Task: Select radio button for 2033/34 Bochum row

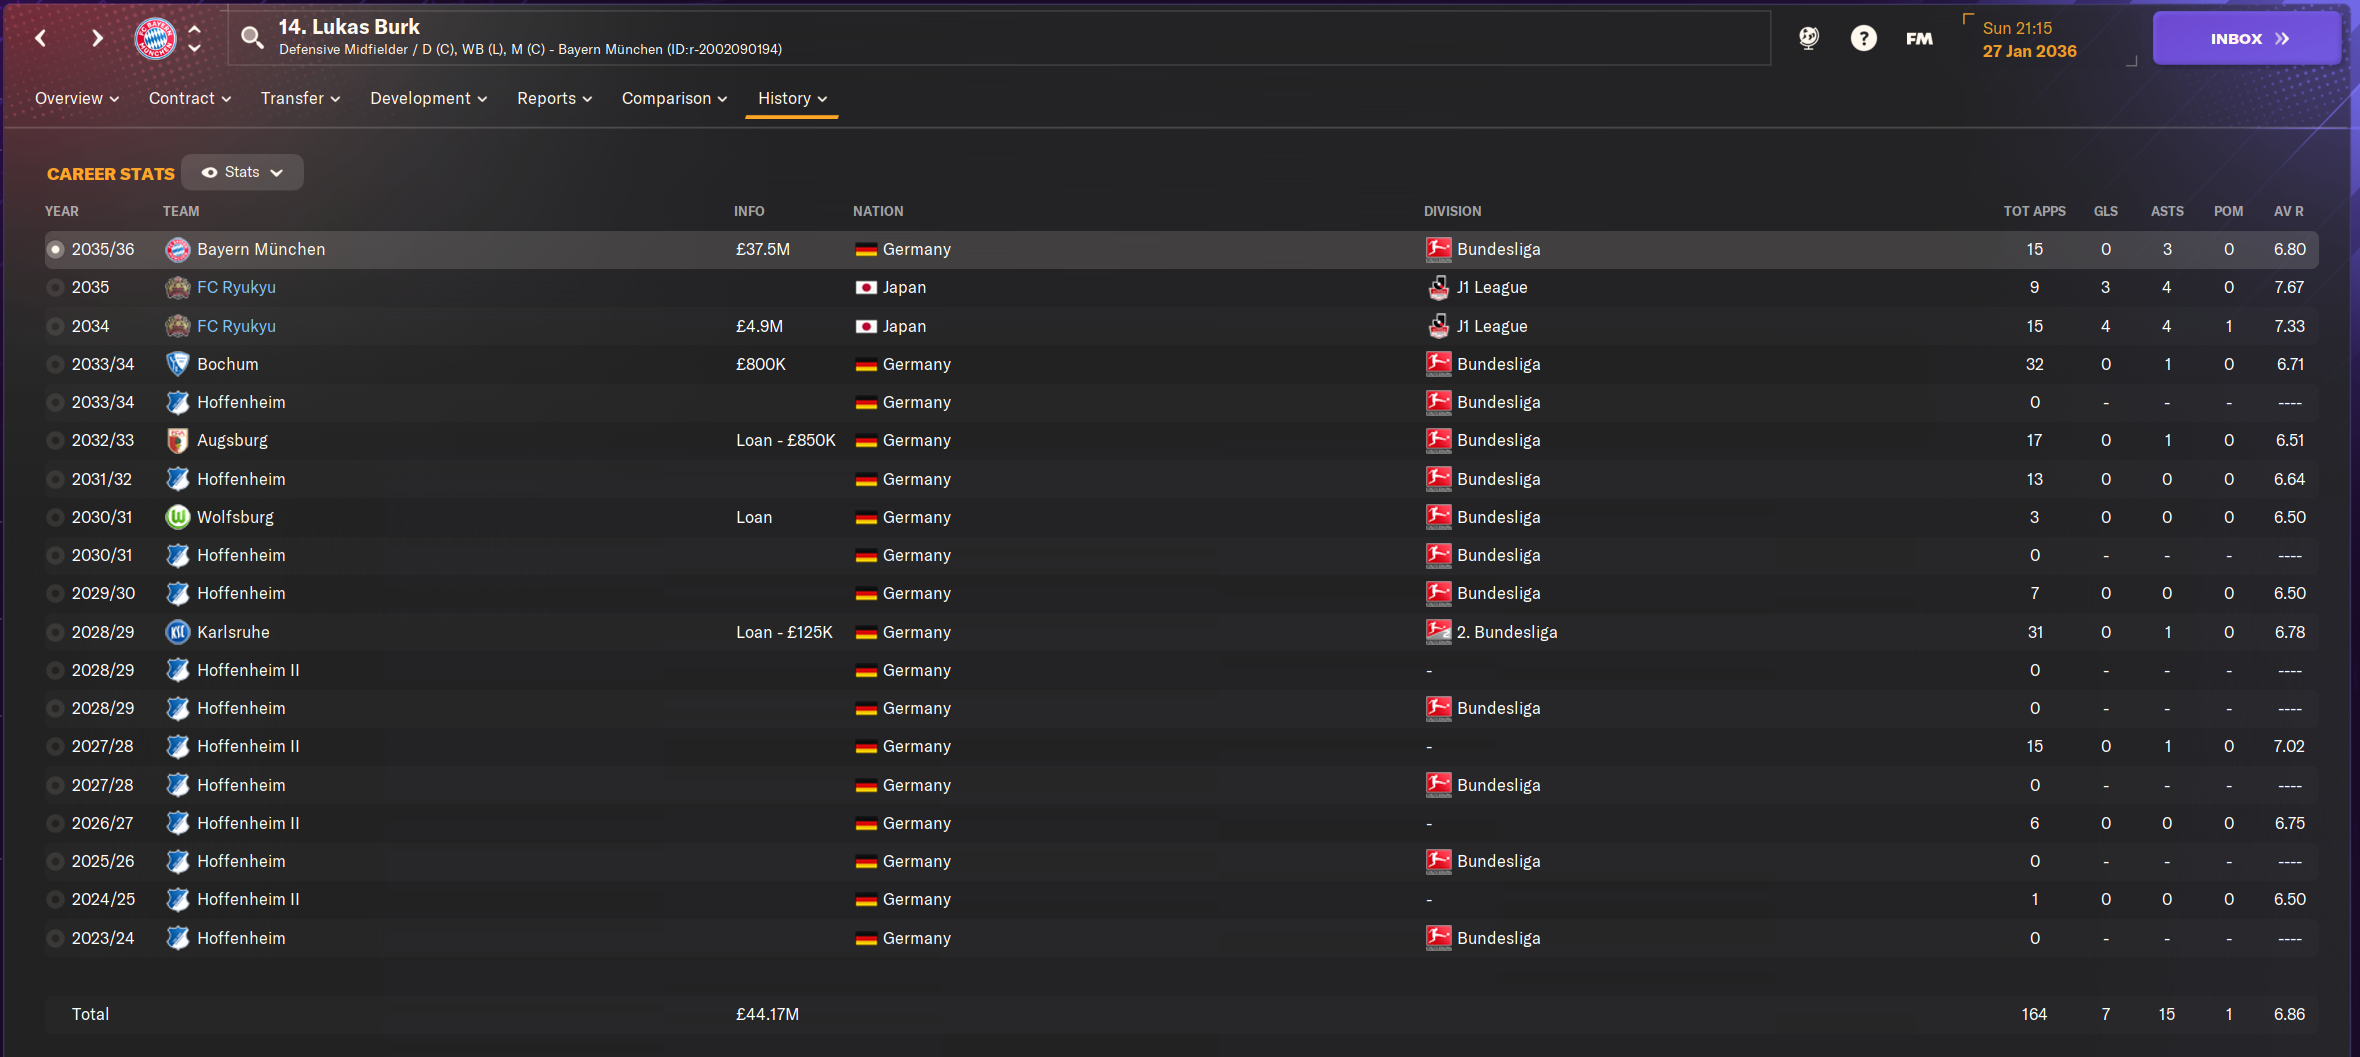Action: 56,364
